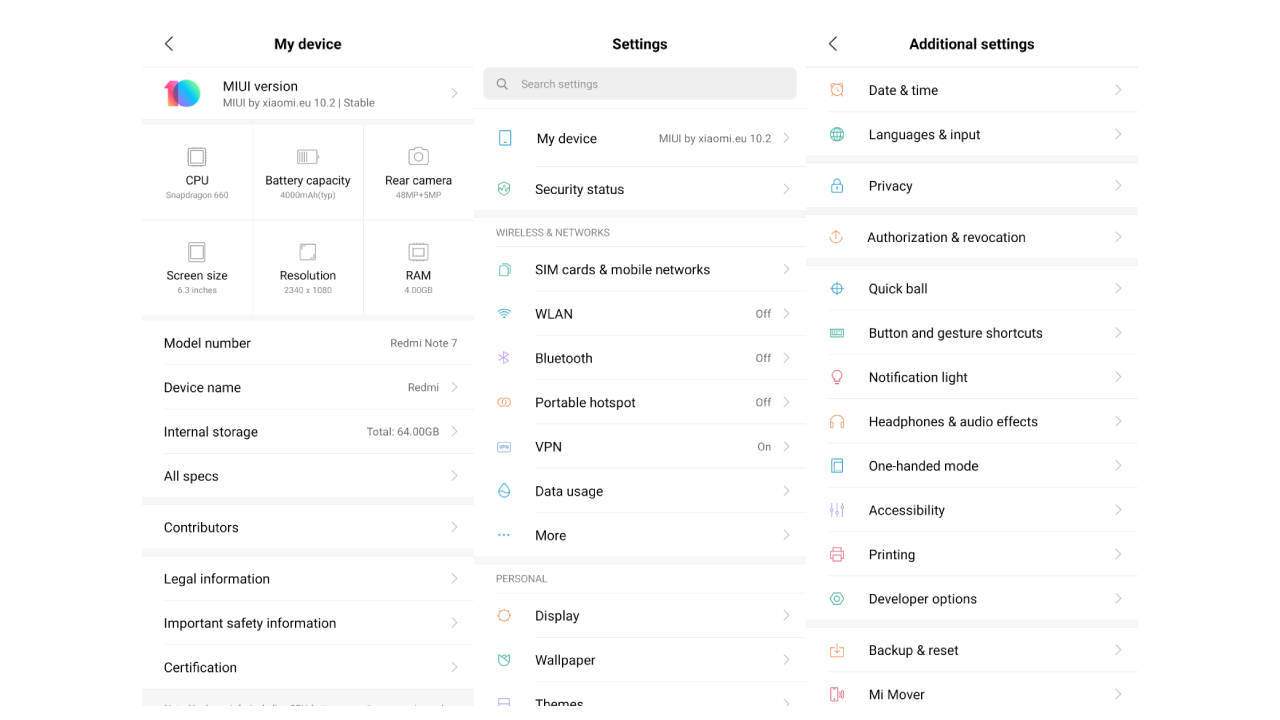
Task: Tap the One-handed mode icon
Action: tap(837, 466)
